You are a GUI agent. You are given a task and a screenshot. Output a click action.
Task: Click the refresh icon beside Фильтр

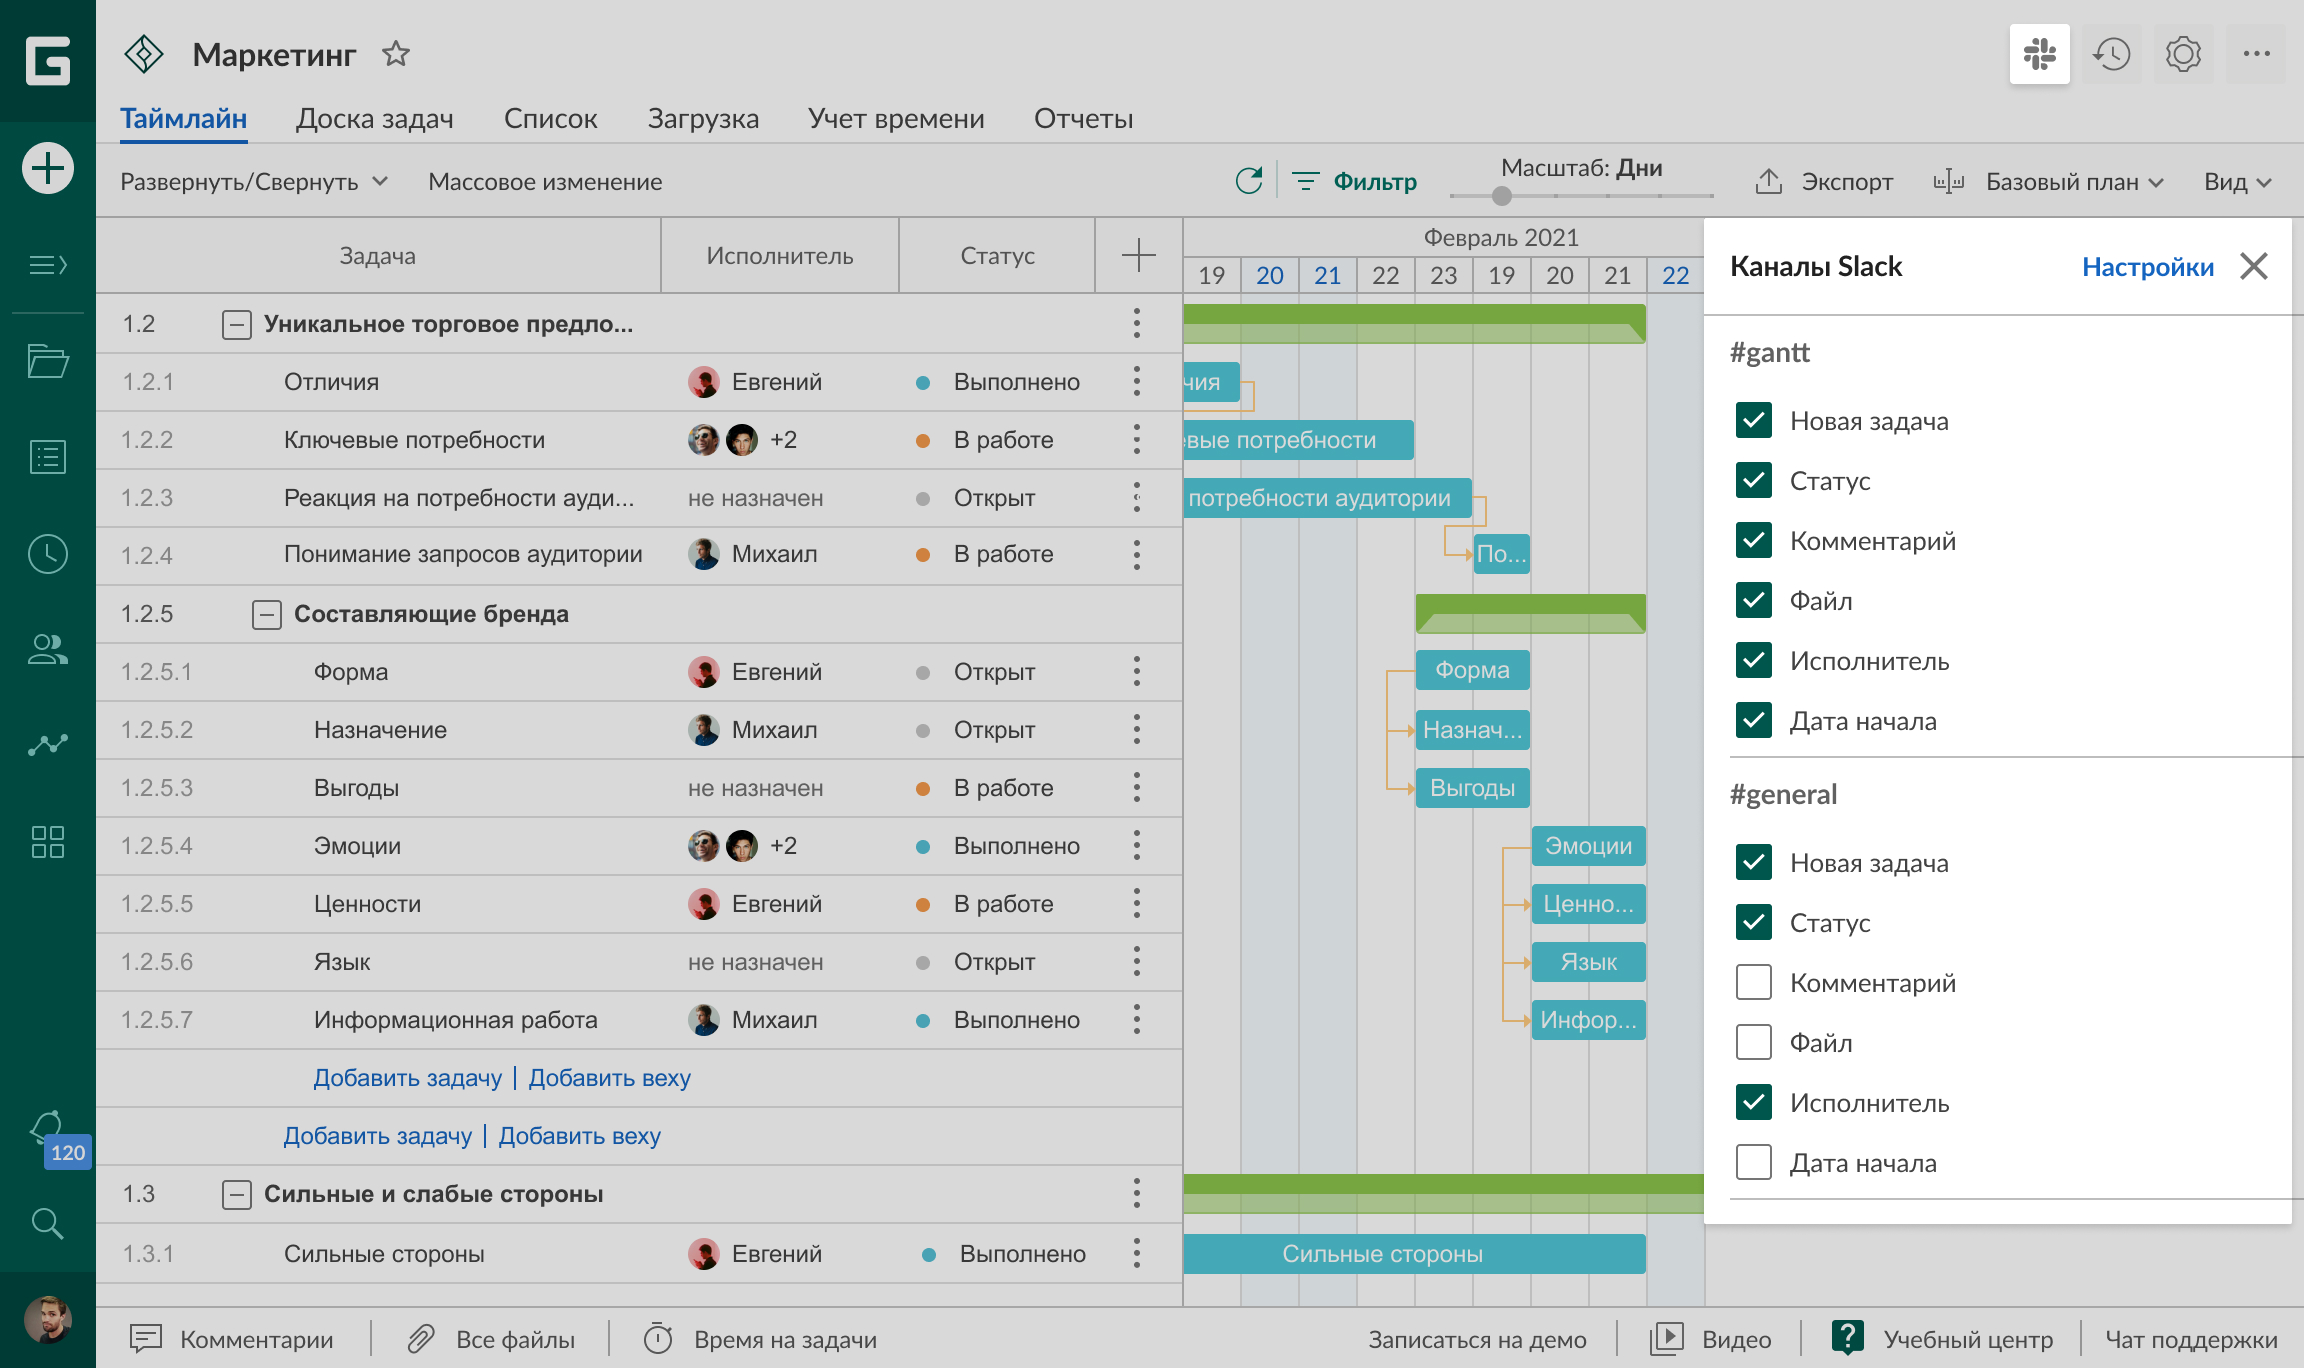[1249, 181]
